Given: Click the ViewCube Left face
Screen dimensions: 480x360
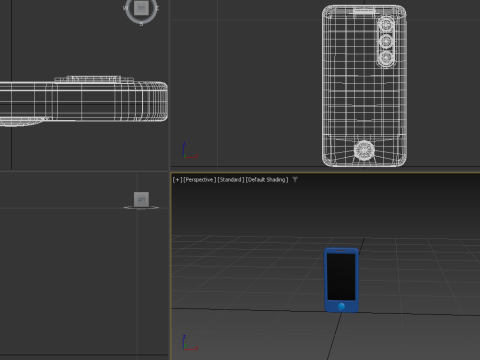Looking at the screenshot, I should click(x=141, y=199).
